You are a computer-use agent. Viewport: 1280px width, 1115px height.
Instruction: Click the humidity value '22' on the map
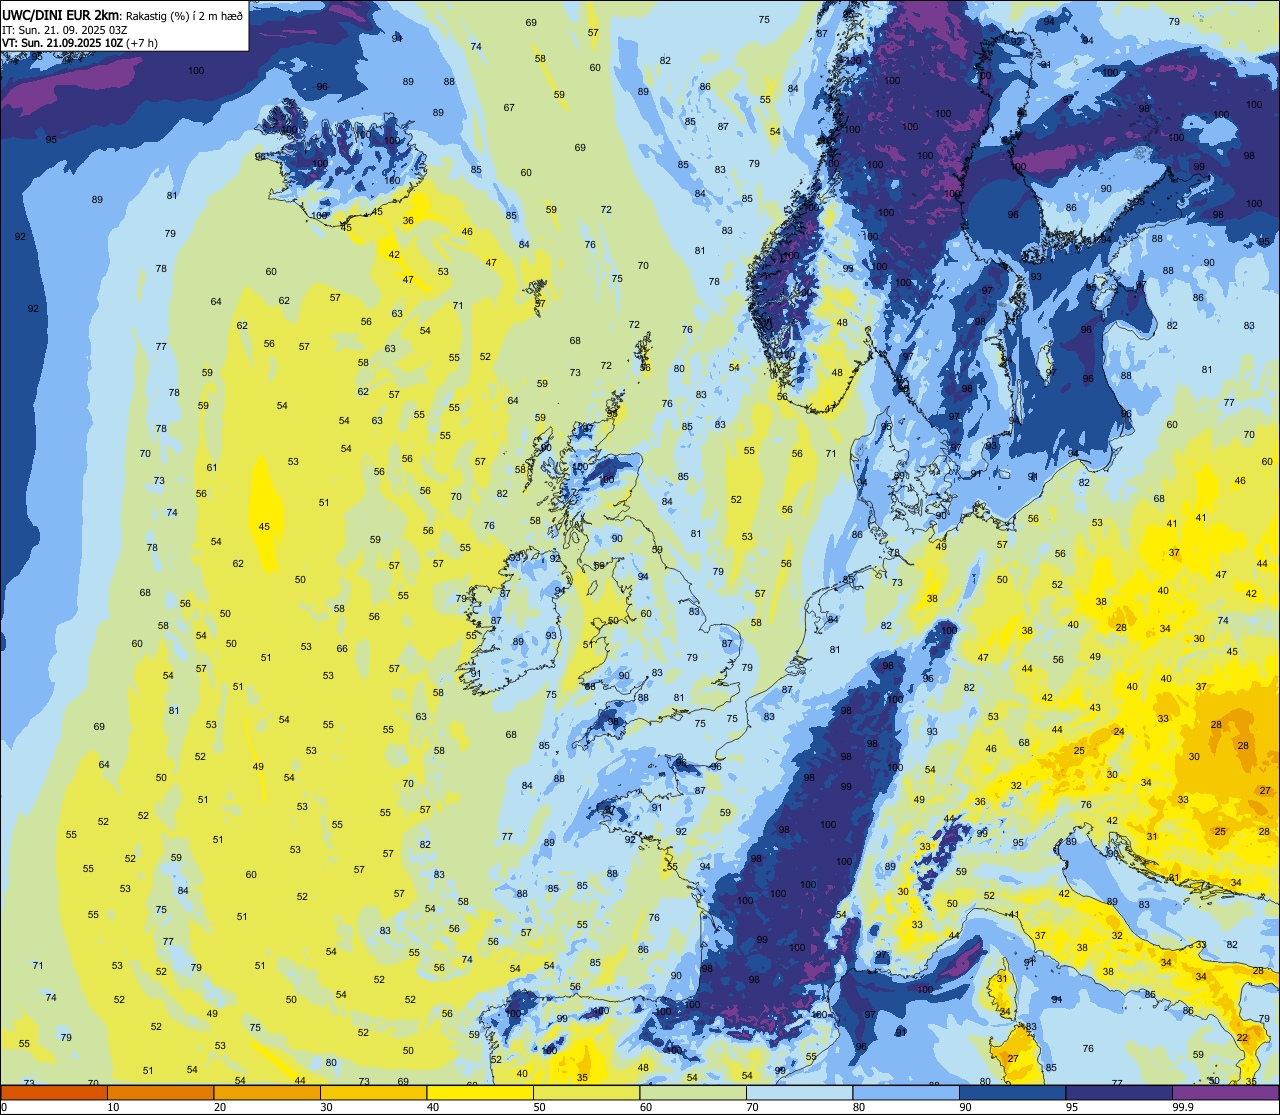(1242, 1037)
